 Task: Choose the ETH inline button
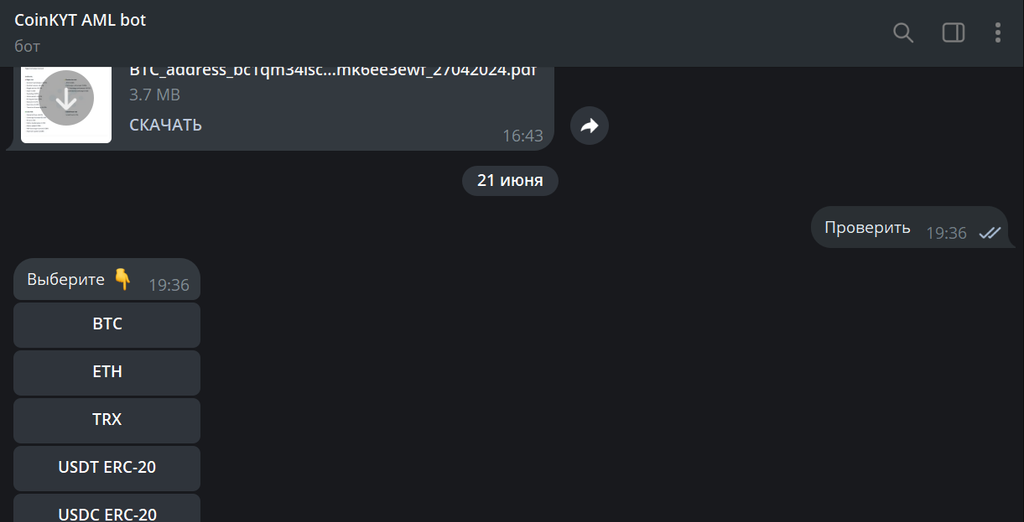(107, 372)
